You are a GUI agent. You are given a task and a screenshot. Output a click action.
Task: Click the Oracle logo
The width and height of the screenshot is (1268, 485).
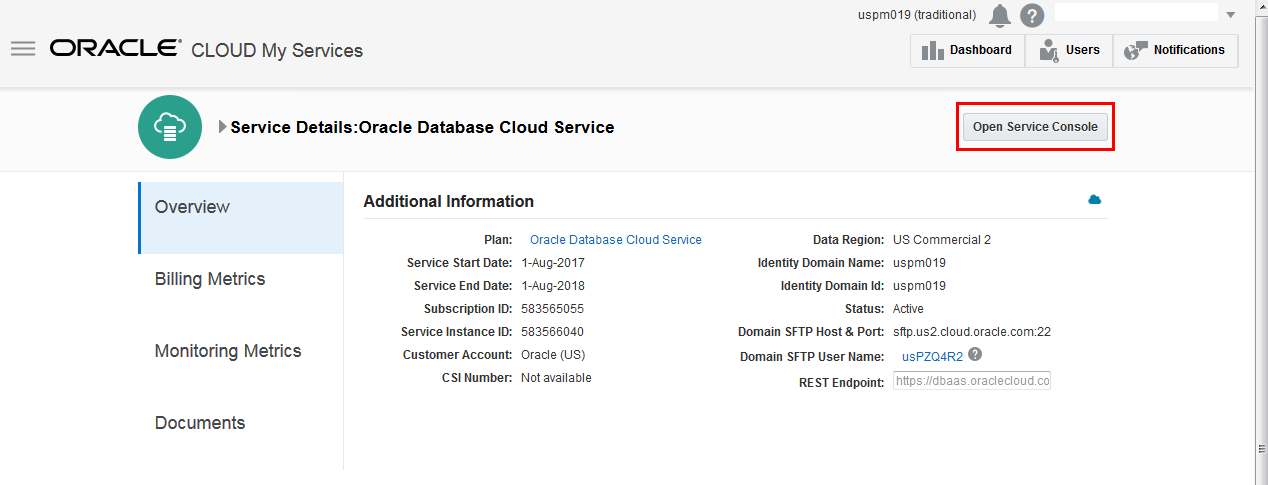coord(115,49)
